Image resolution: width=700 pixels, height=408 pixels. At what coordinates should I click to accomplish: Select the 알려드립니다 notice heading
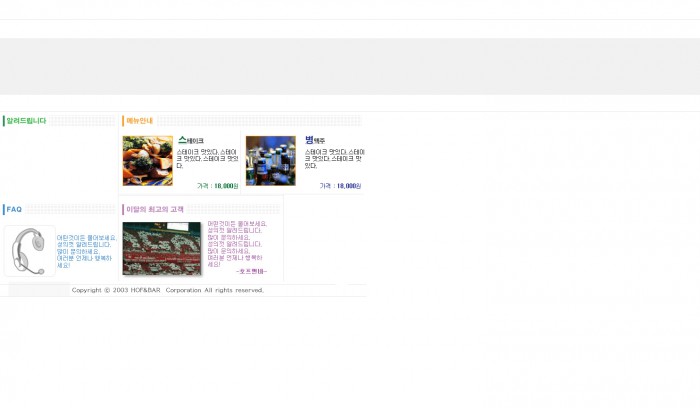point(27,121)
